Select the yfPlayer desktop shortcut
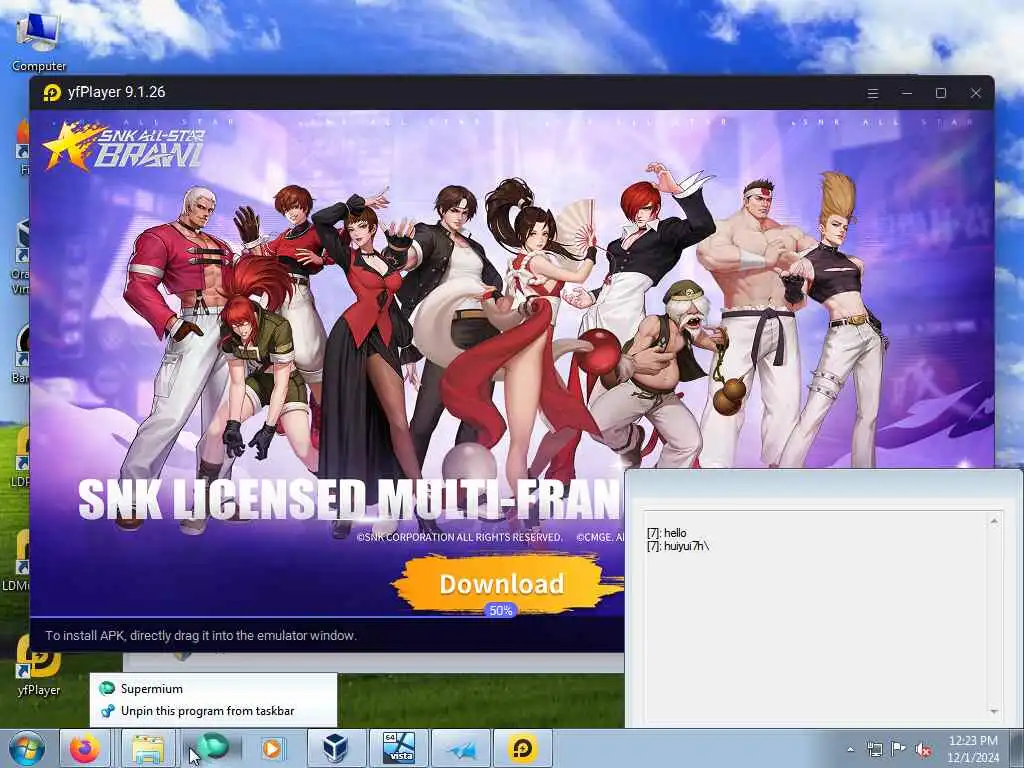This screenshot has height=768, width=1024. coord(39,665)
